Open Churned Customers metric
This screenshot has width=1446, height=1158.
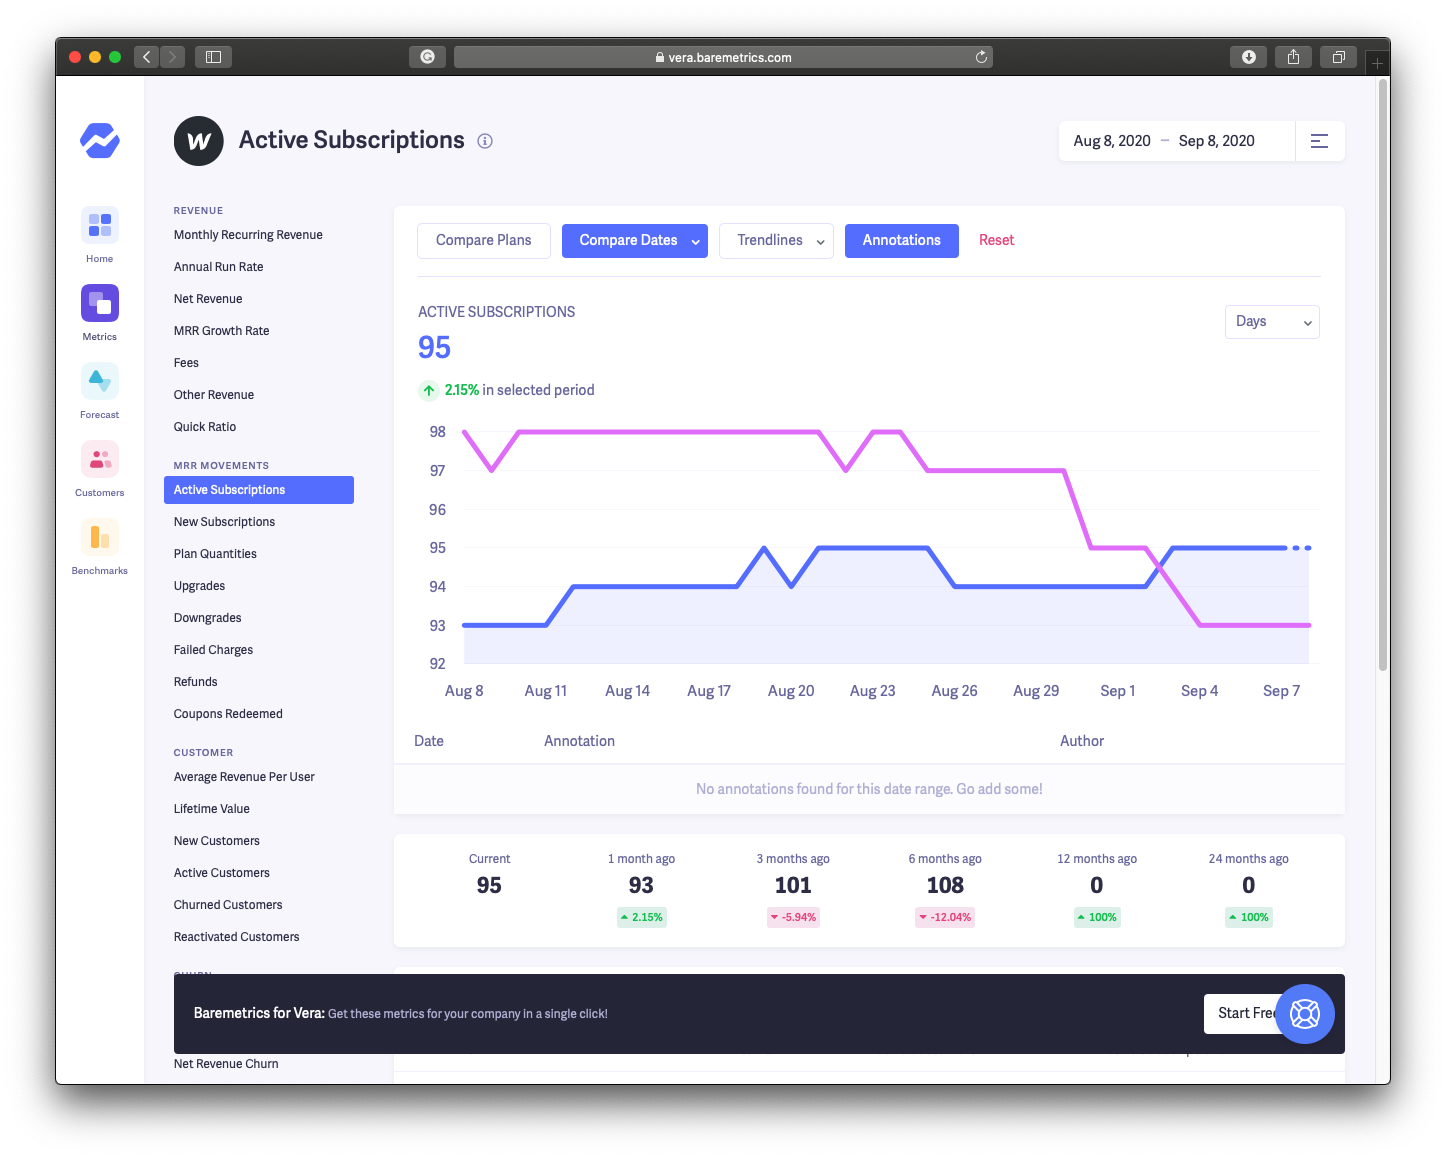pos(228,905)
